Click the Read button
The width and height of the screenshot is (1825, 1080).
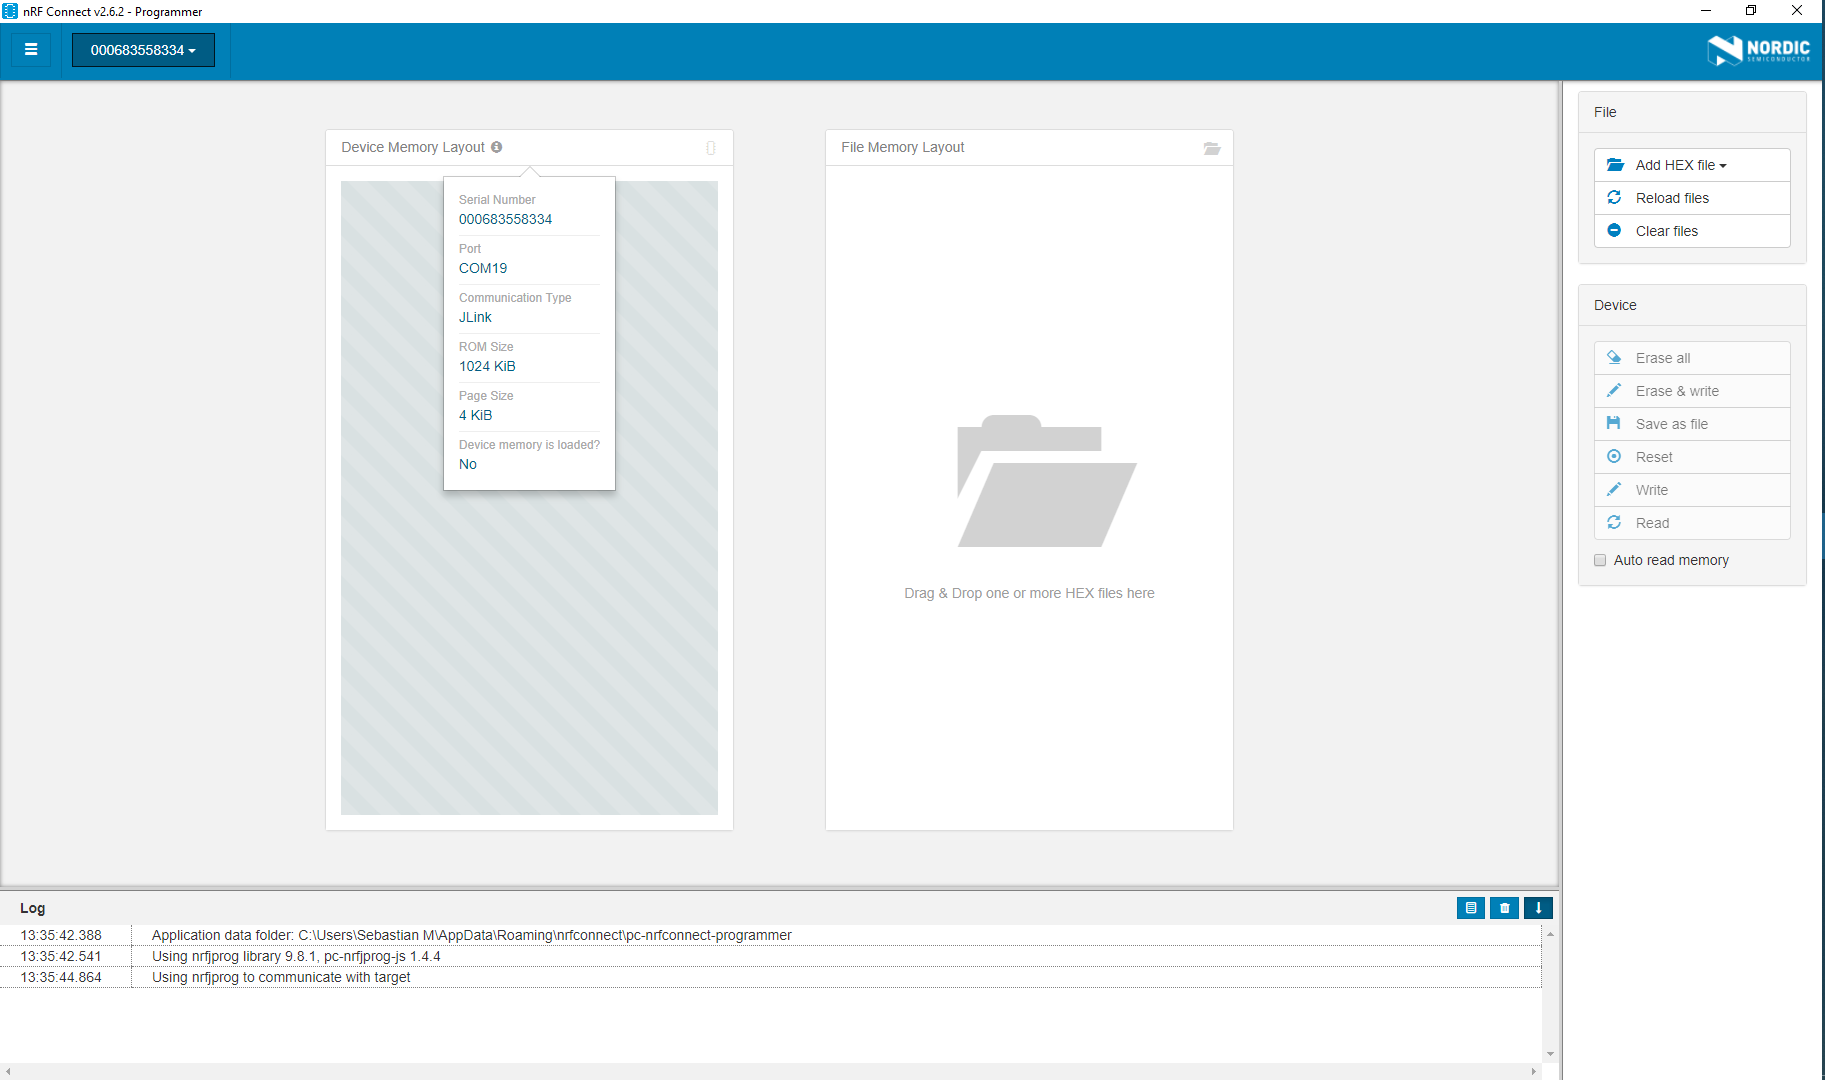tap(1692, 523)
